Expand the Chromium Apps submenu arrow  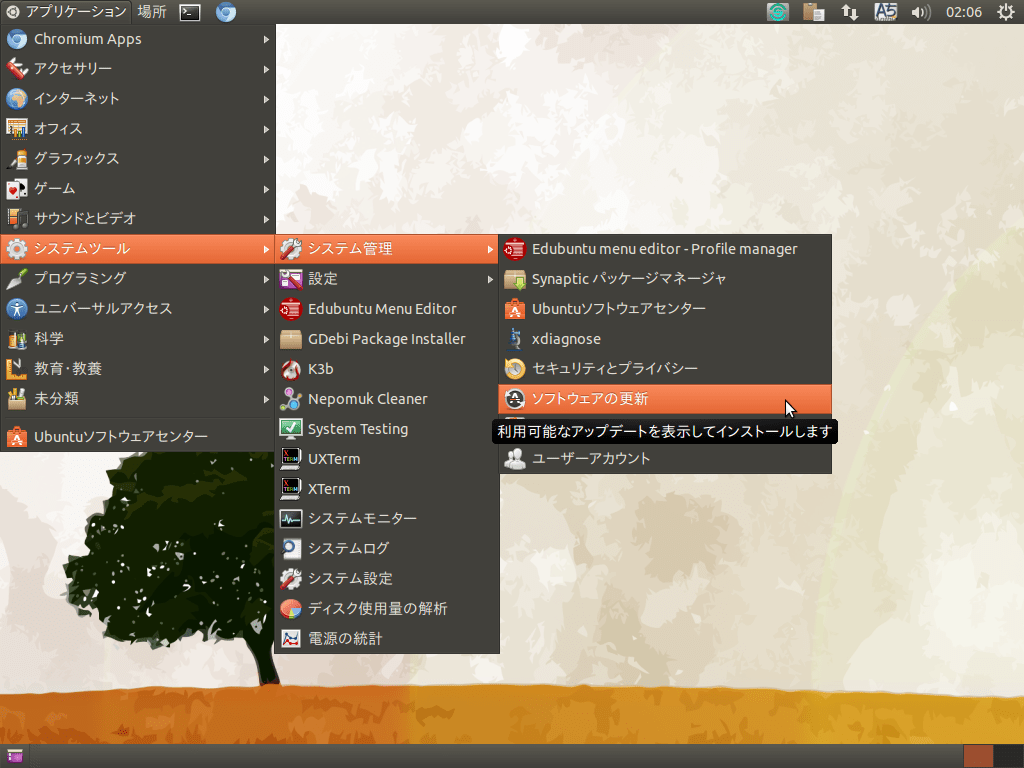tap(266, 39)
